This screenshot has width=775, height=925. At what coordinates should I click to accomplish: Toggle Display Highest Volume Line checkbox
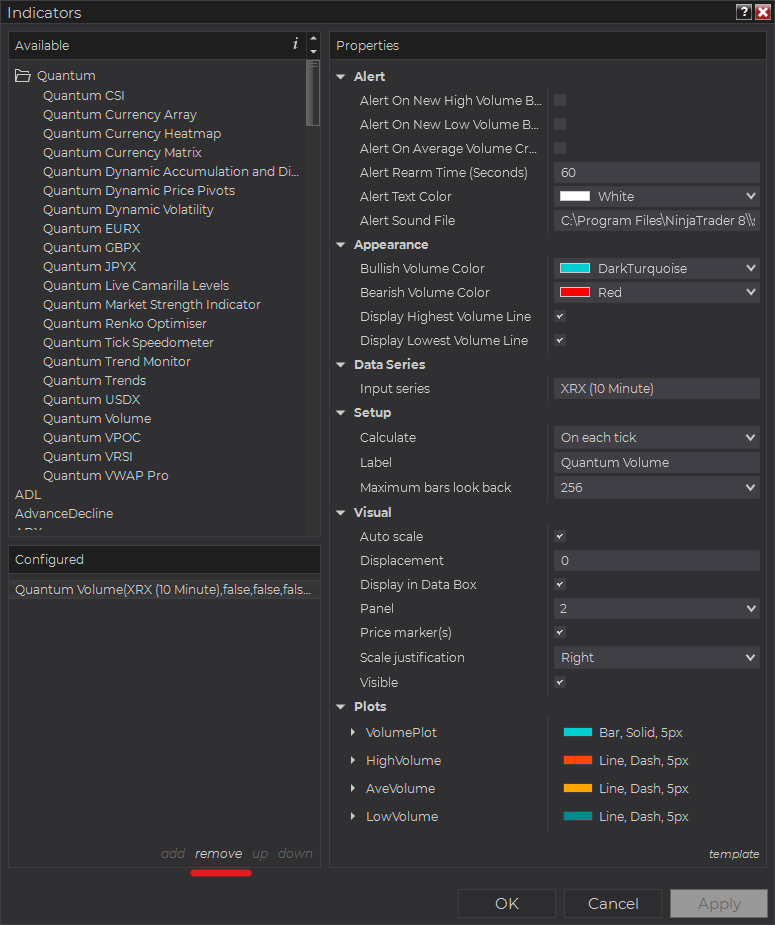pos(560,316)
